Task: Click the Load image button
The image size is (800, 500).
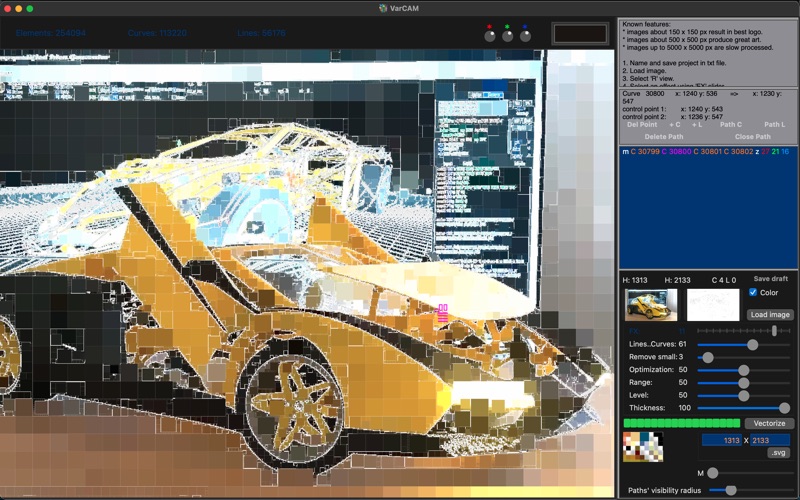Action: click(x=770, y=314)
